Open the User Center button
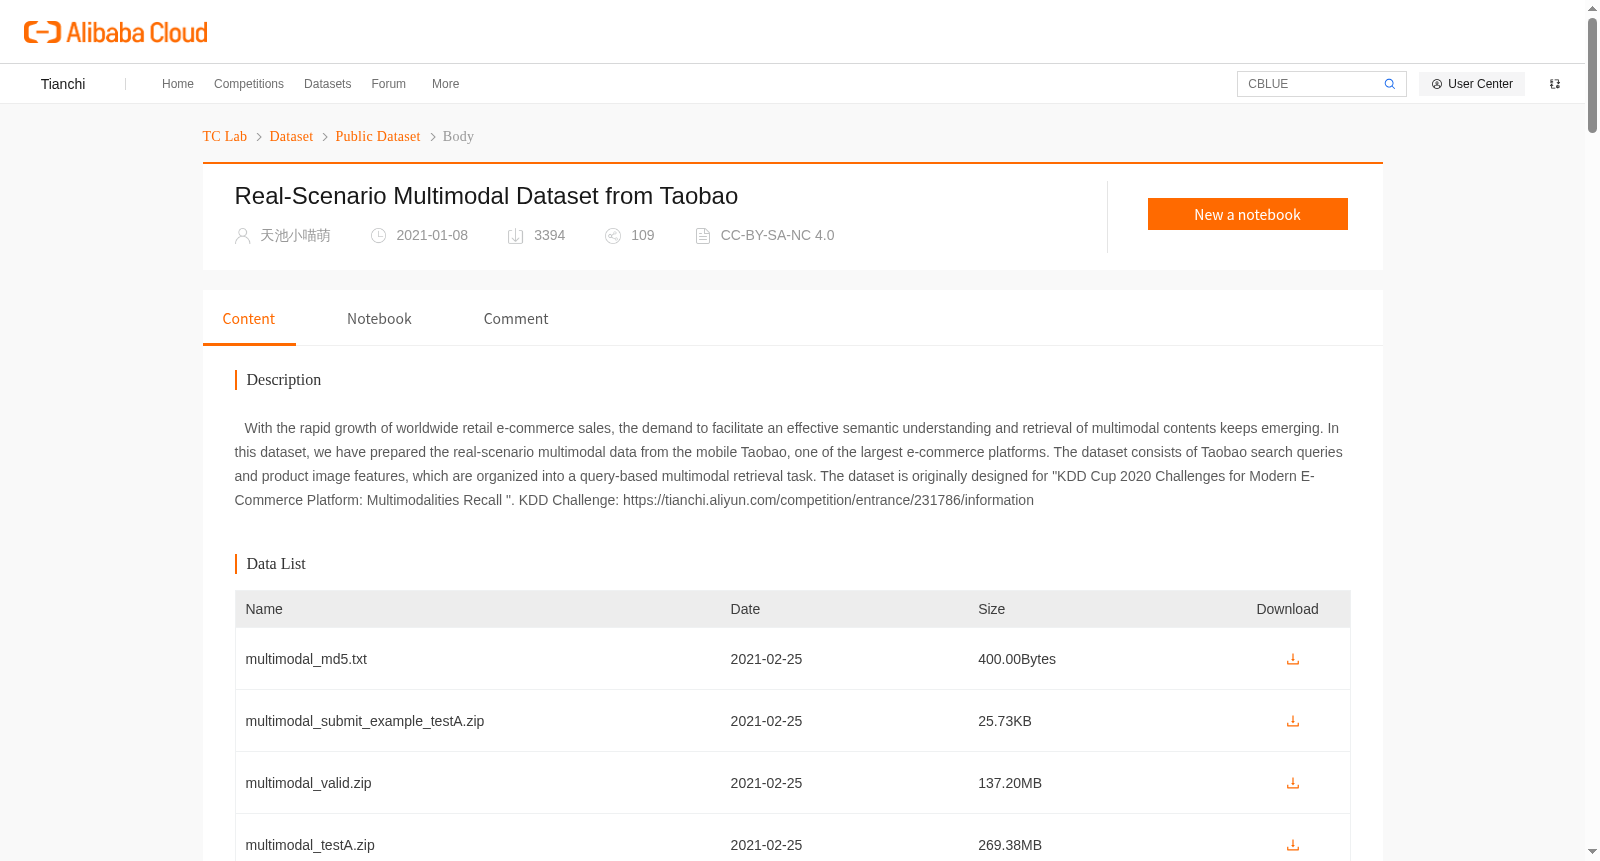Image resolution: width=1600 pixels, height=861 pixels. [1472, 84]
